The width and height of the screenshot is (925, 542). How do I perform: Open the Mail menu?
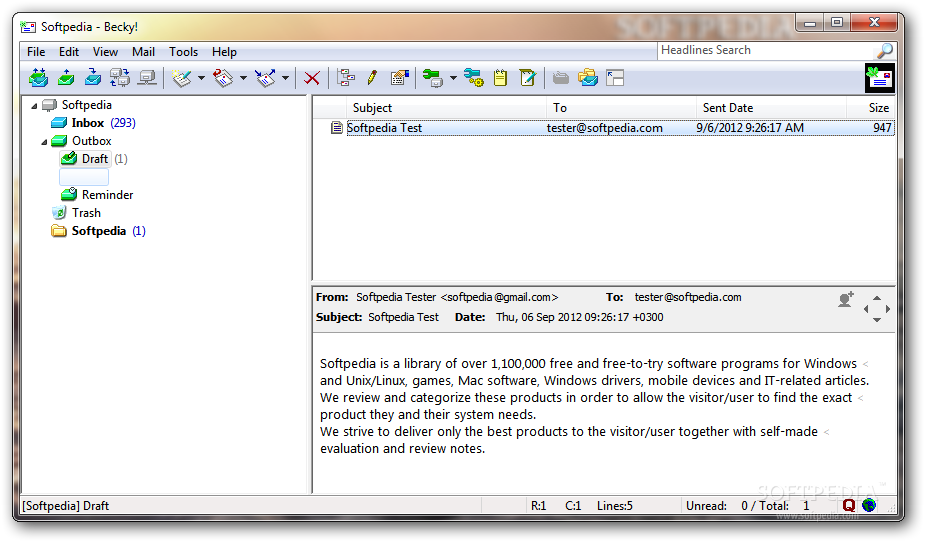[143, 52]
